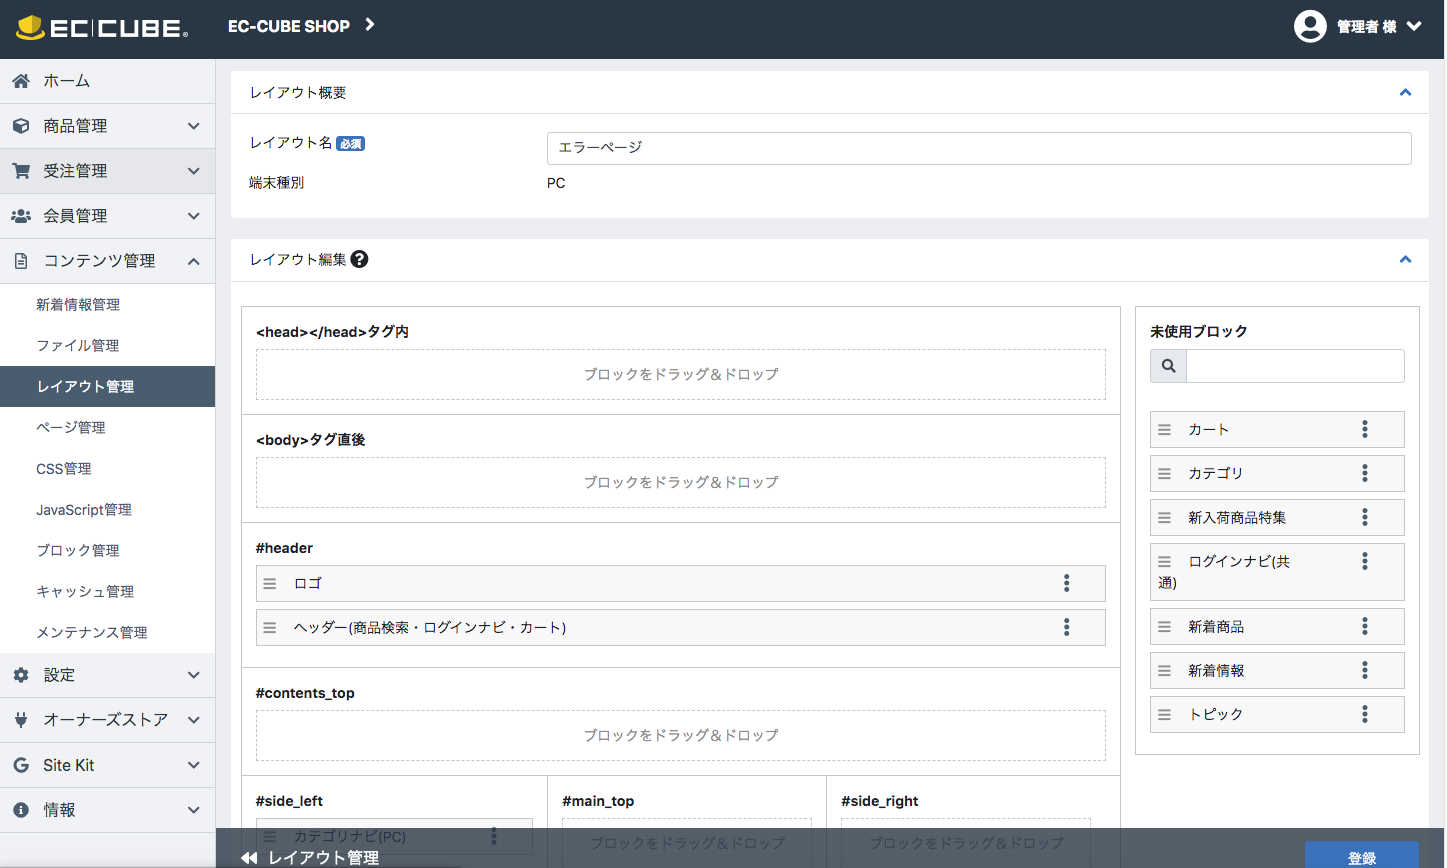Click the drag handle of カテゴリ block
This screenshot has width=1447, height=868.
pyautogui.click(x=1164, y=473)
